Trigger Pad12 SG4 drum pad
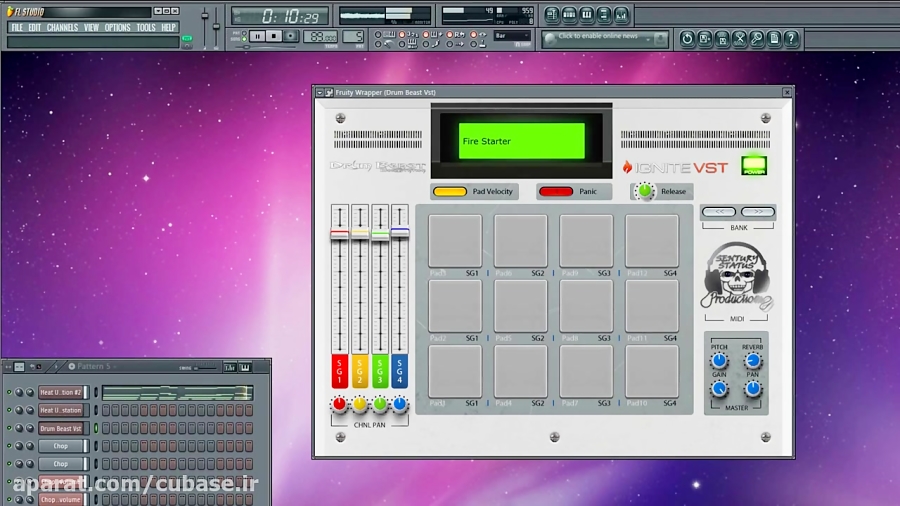The width and height of the screenshot is (900, 506). 651,241
